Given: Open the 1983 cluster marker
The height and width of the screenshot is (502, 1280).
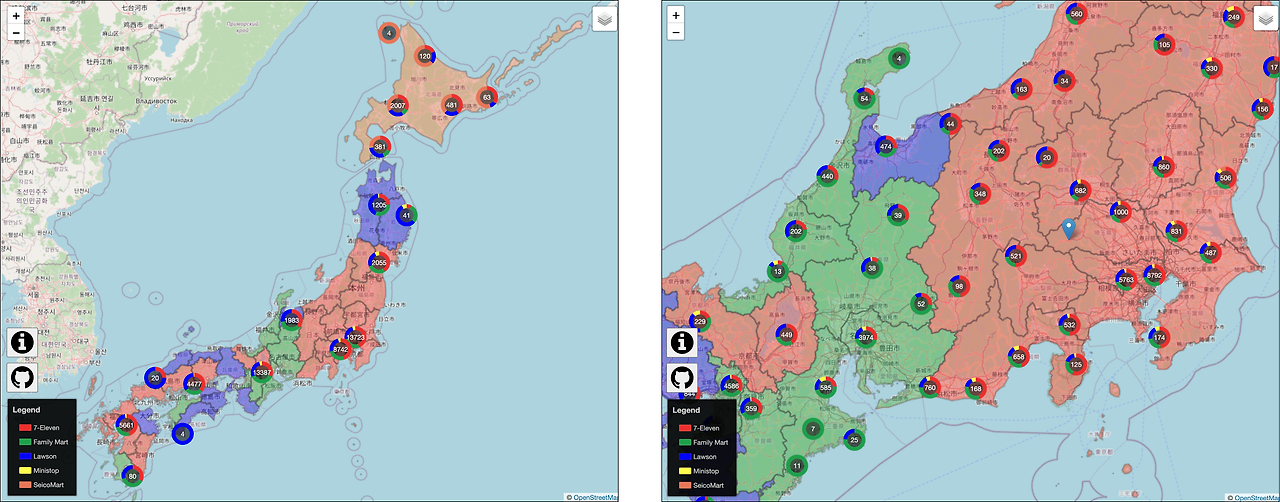Looking at the screenshot, I should tap(291, 320).
